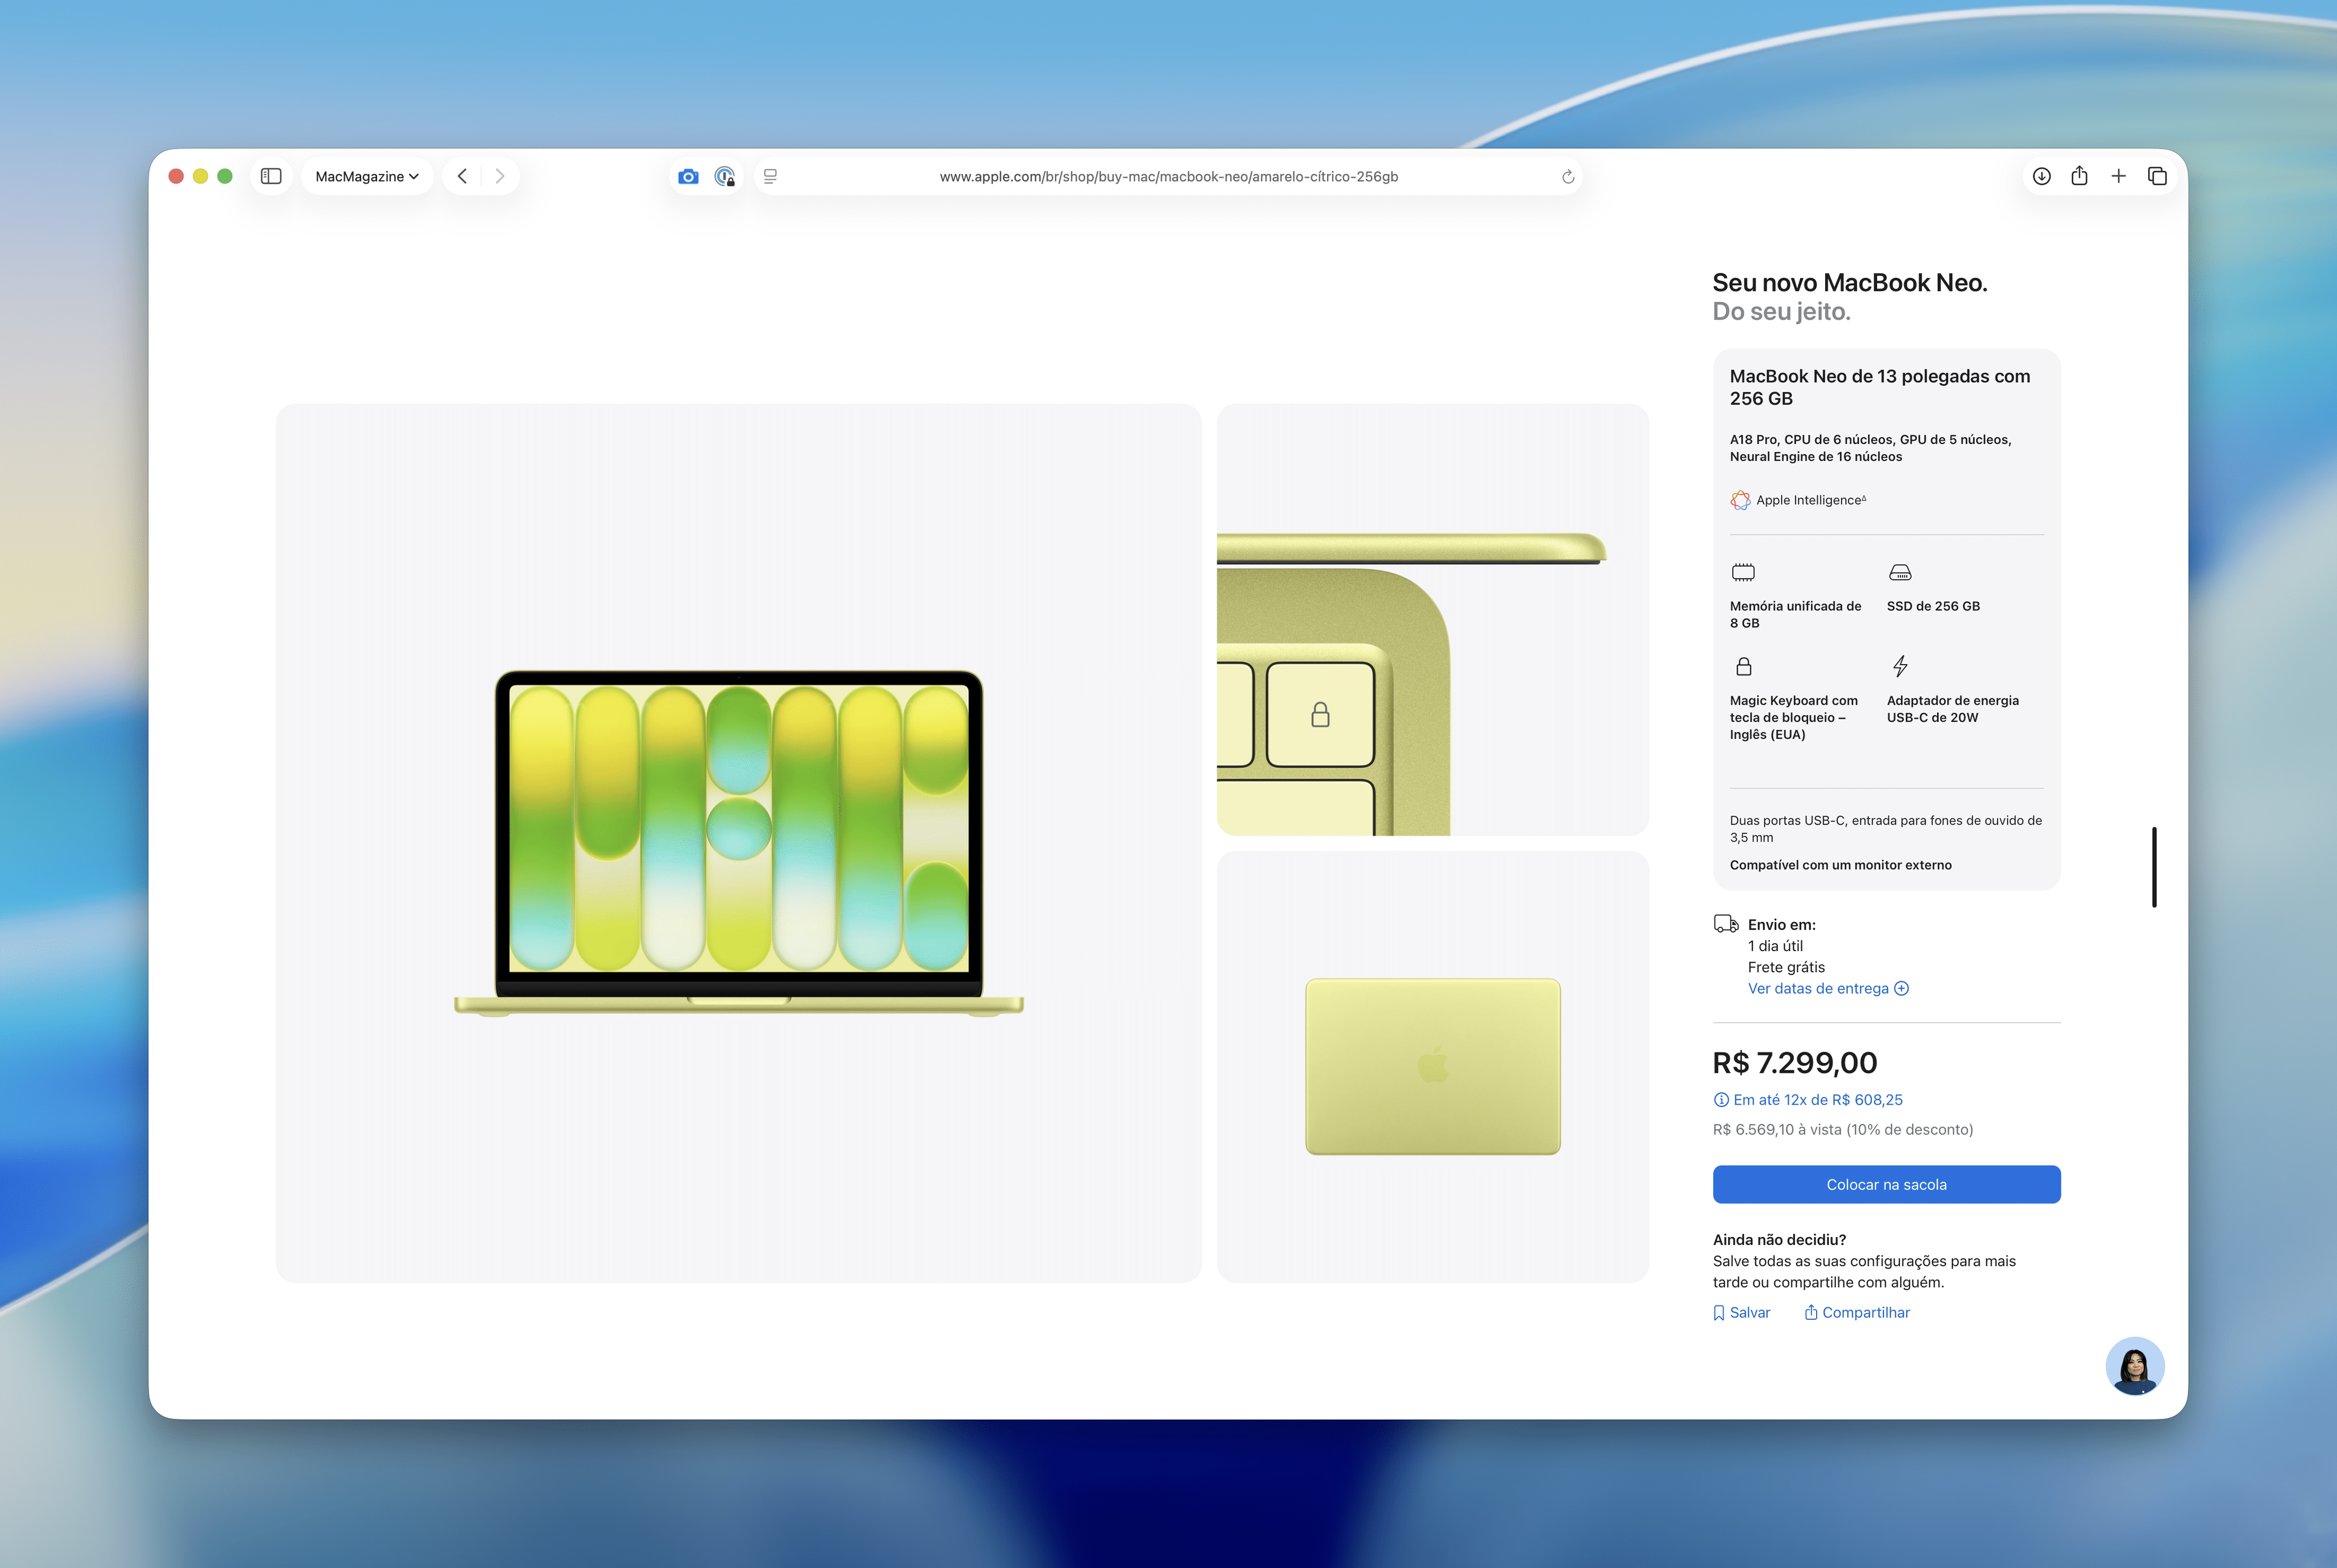Go back to the previous page
The image size is (2337, 1568).
click(462, 176)
